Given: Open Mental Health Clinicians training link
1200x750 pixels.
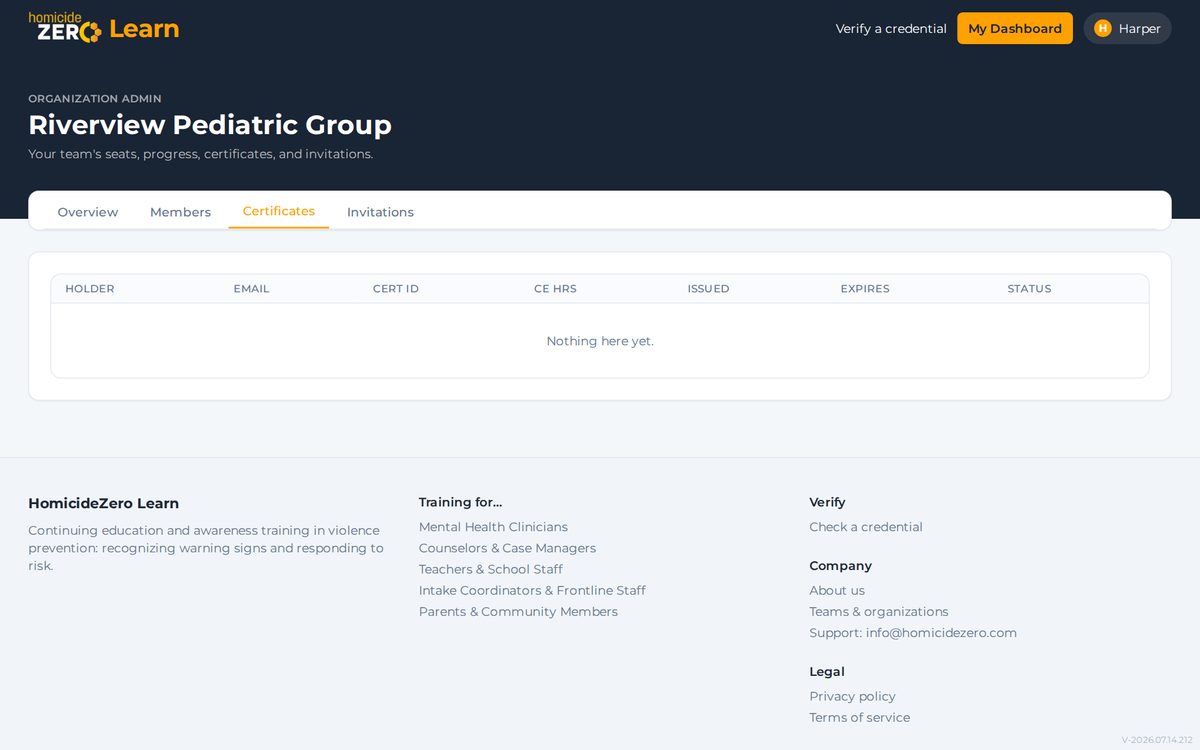Looking at the screenshot, I should (493, 527).
